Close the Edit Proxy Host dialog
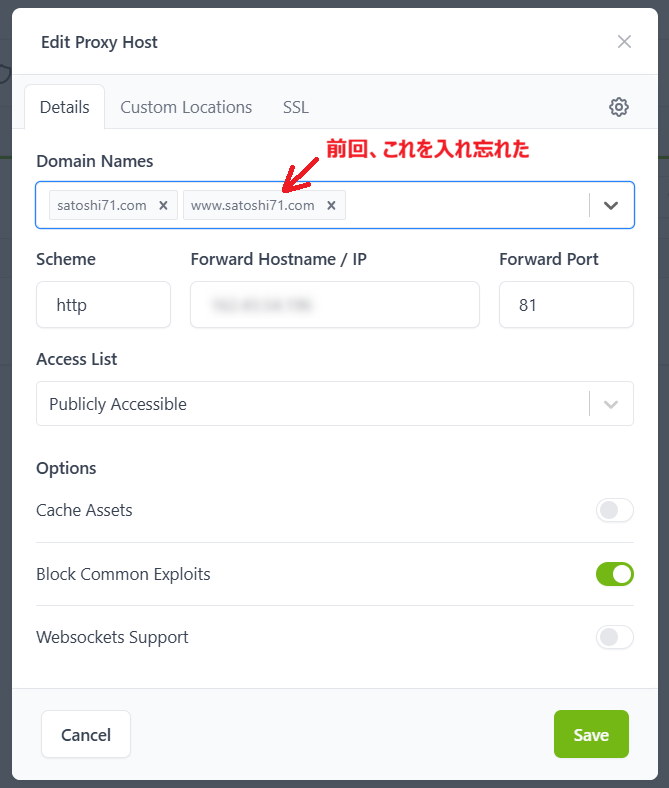The height and width of the screenshot is (788, 669). tap(624, 42)
